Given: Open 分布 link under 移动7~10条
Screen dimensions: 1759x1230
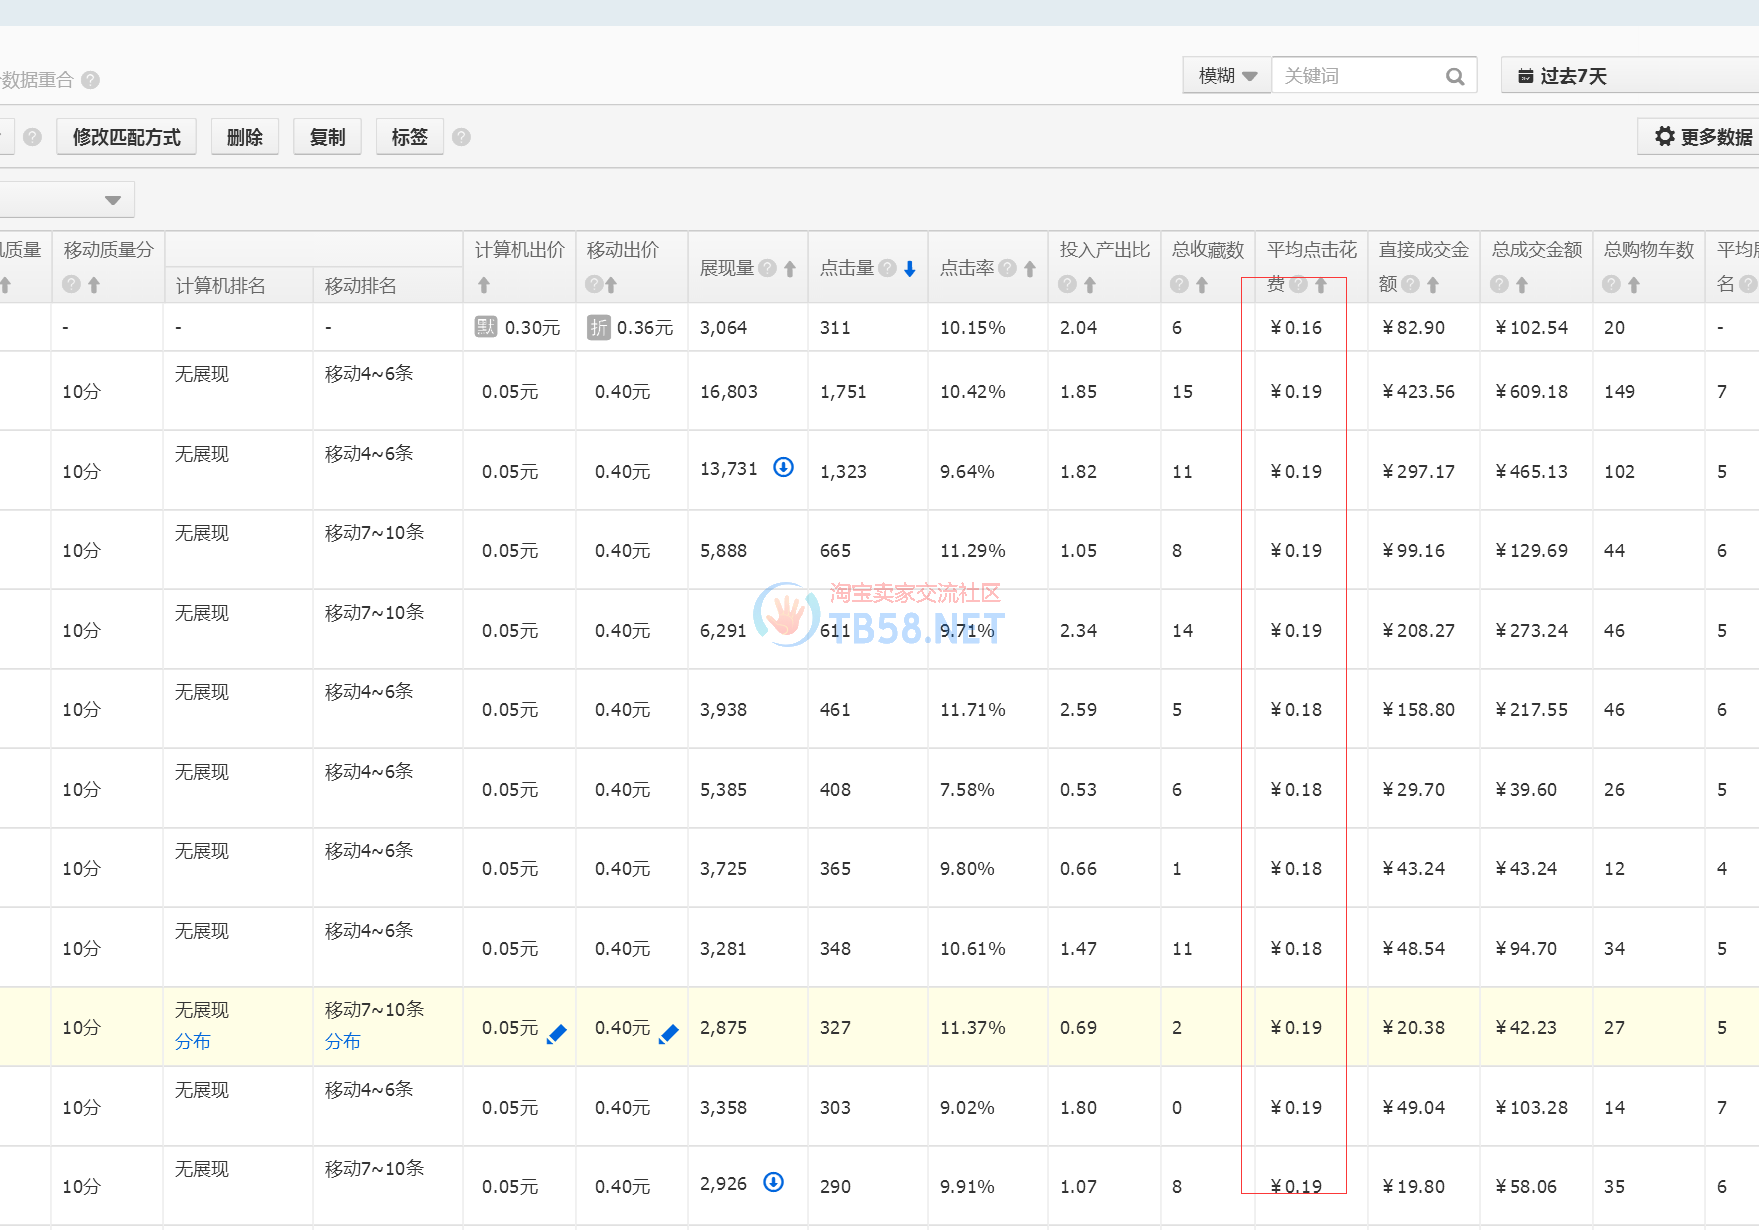Looking at the screenshot, I should pyautogui.click(x=342, y=1041).
